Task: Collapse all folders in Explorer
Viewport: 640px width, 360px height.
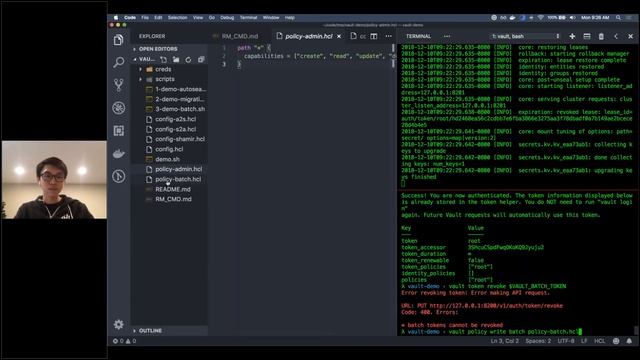Action: [x=201, y=60]
